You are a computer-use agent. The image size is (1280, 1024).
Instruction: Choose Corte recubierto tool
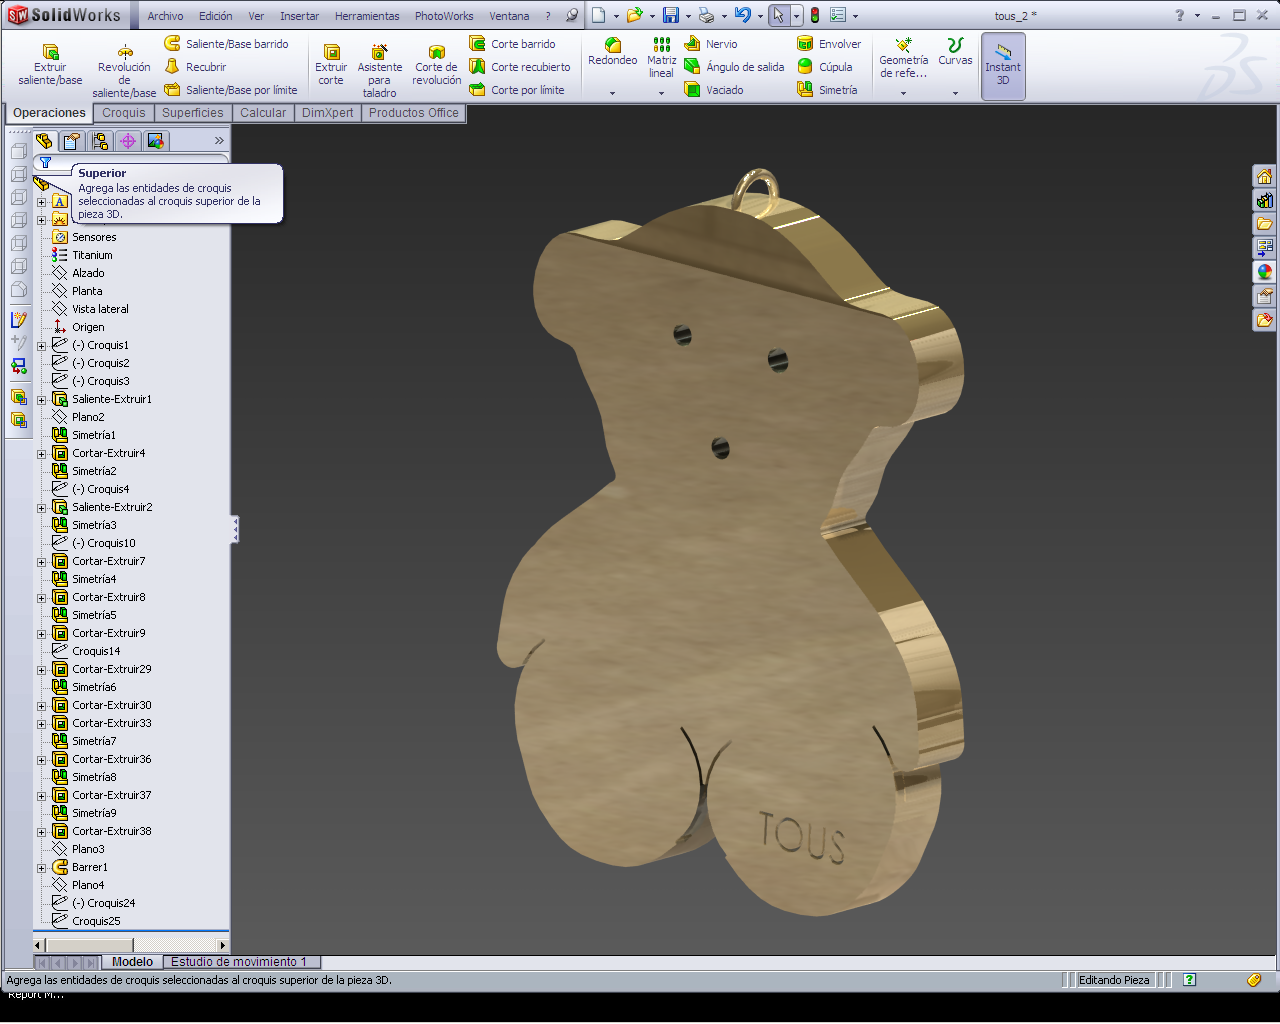520,67
